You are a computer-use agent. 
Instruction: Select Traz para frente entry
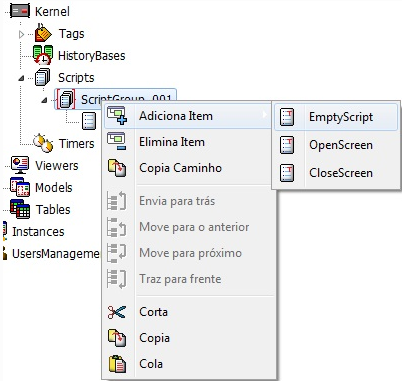[x=189, y=279]
